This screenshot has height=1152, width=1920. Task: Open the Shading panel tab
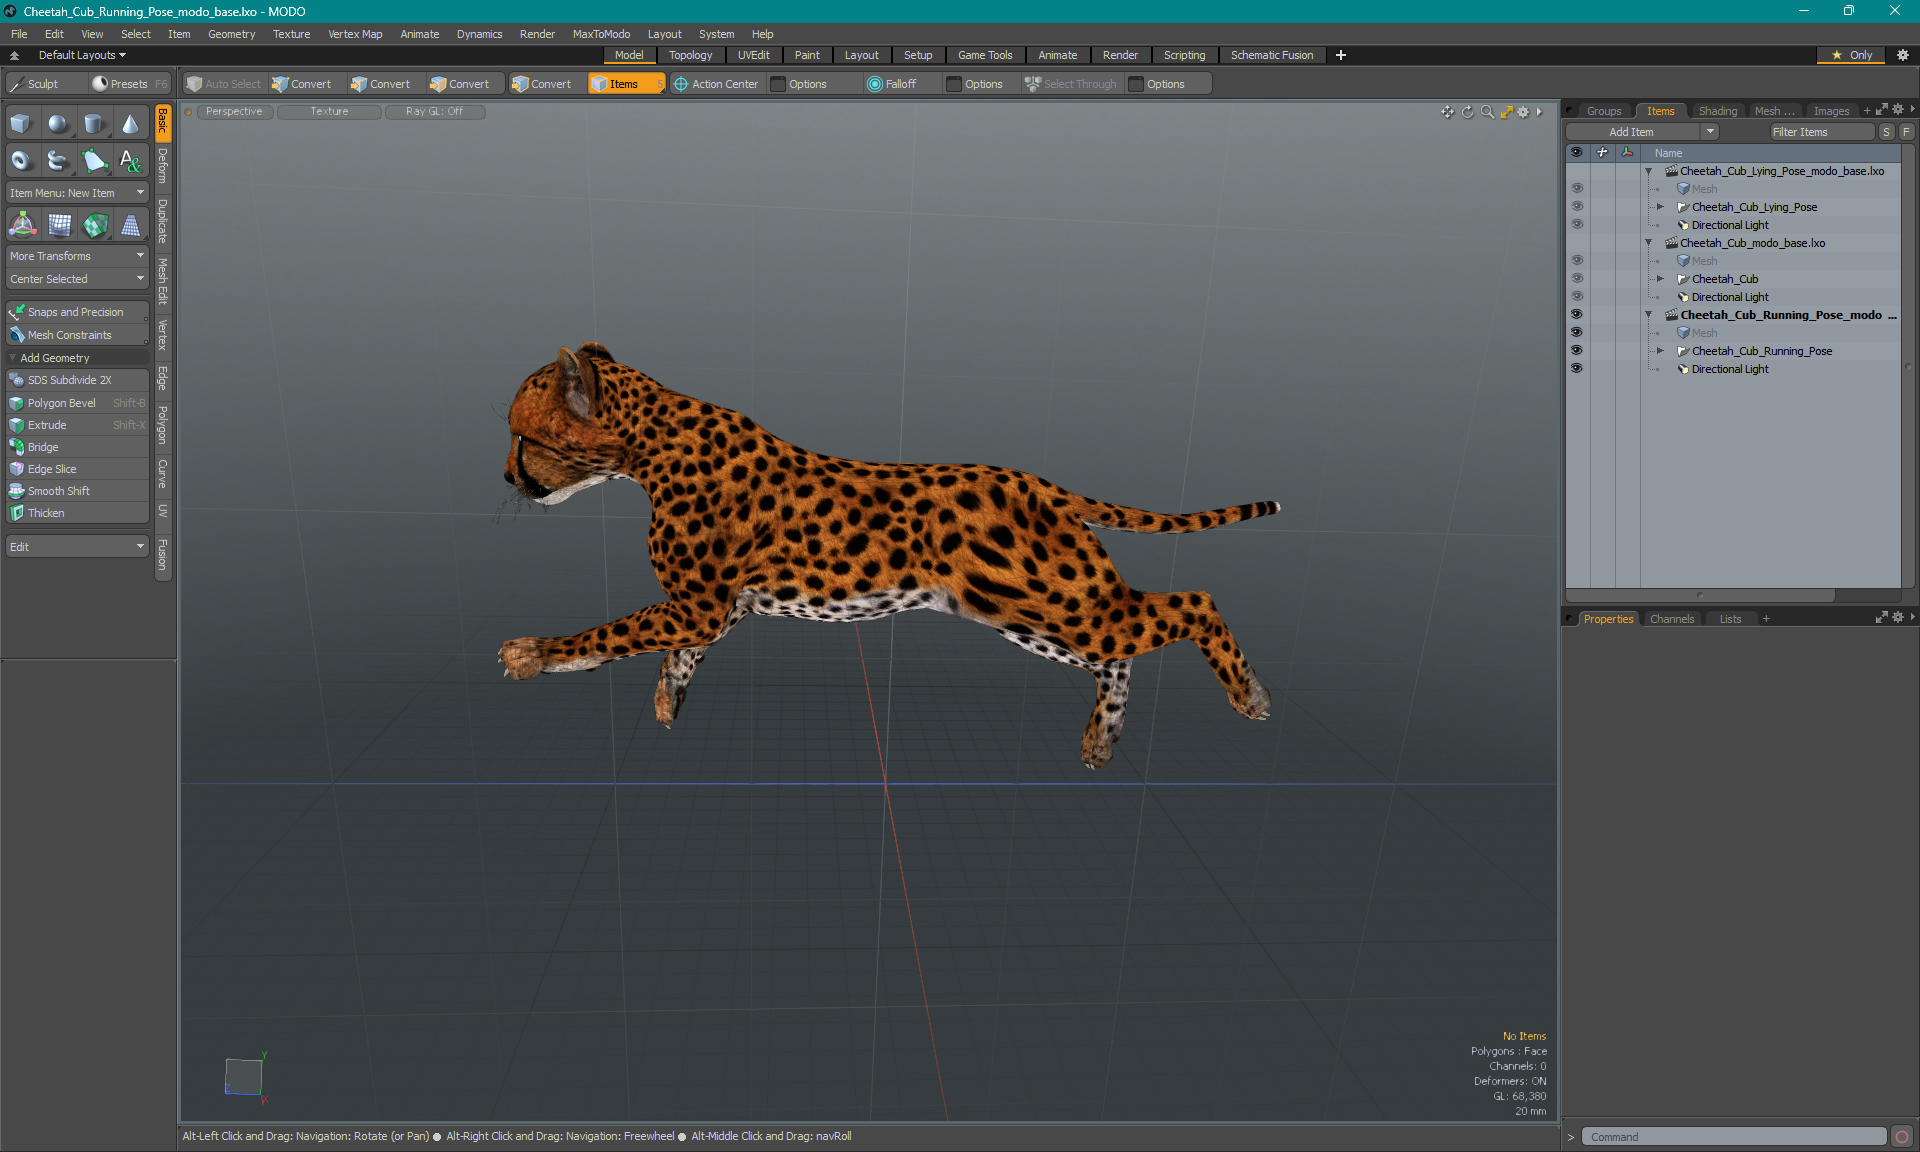(x=1717, y=111)
